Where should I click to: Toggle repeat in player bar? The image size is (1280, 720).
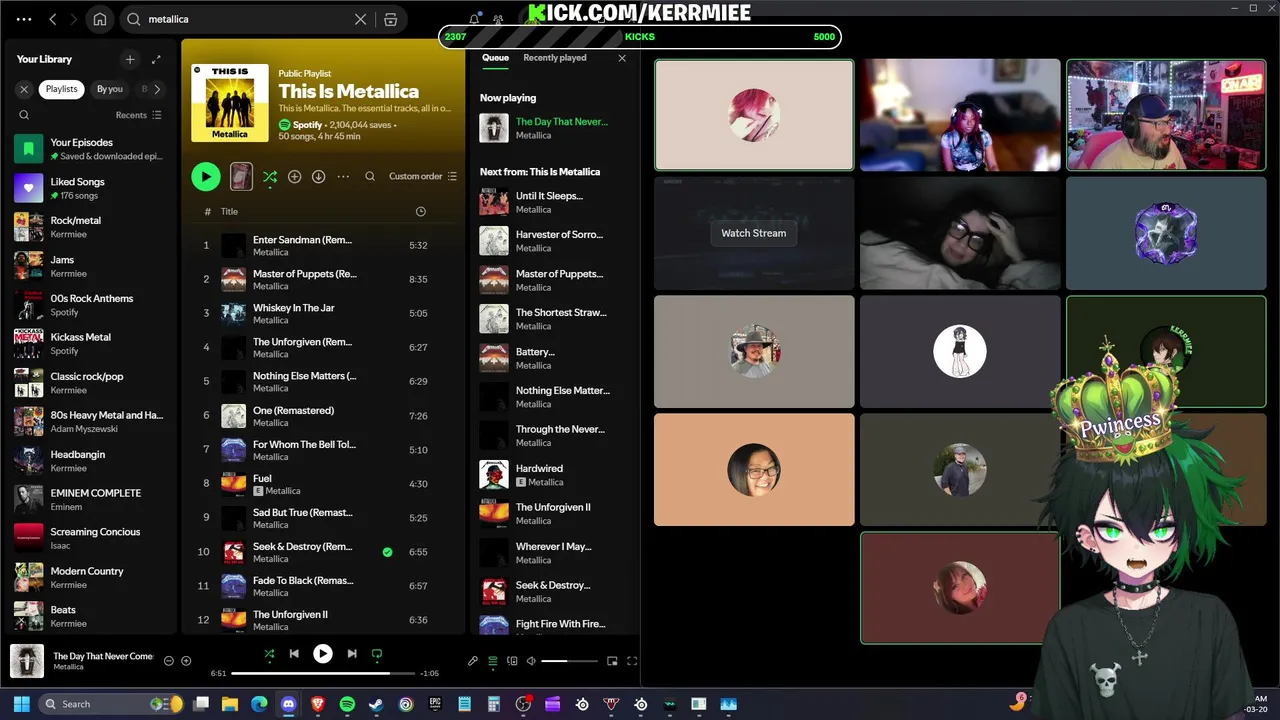coord(377,653)
